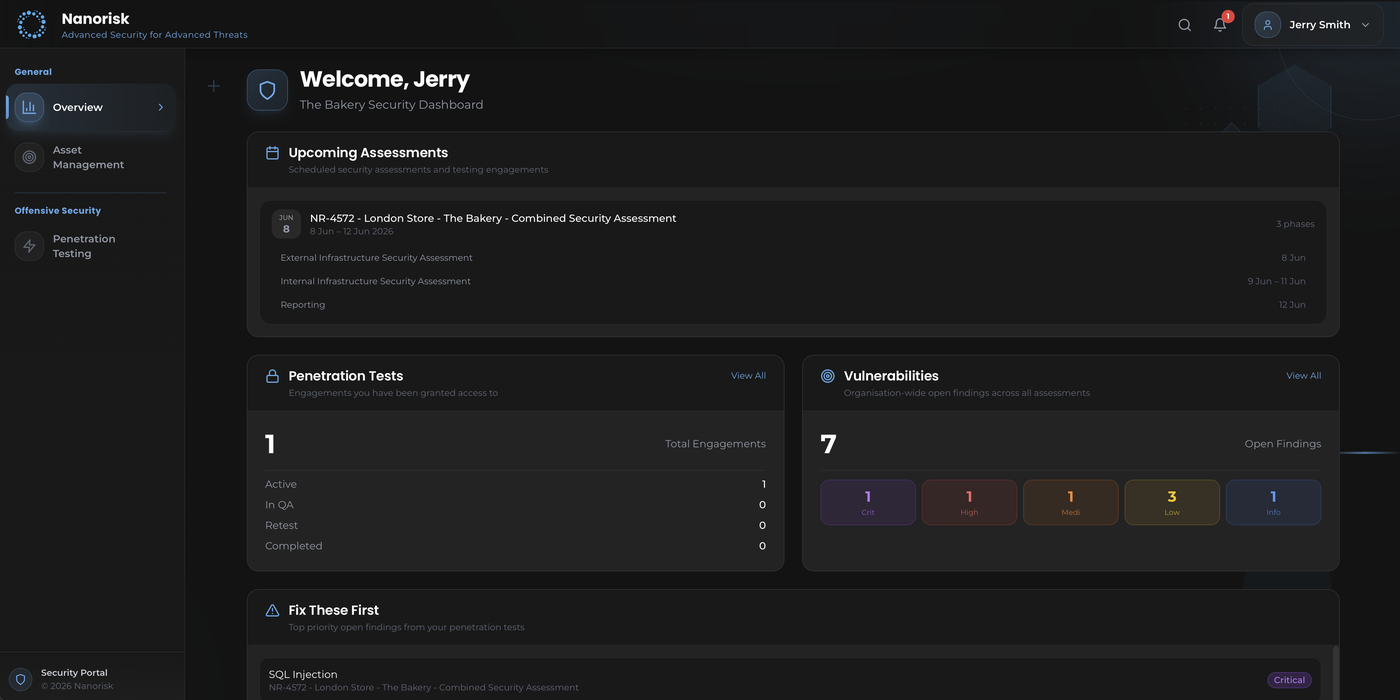This screenshot has width=1400, height=700.
Task: Click View All next to Penetration Tests
Action: [748, 376]
